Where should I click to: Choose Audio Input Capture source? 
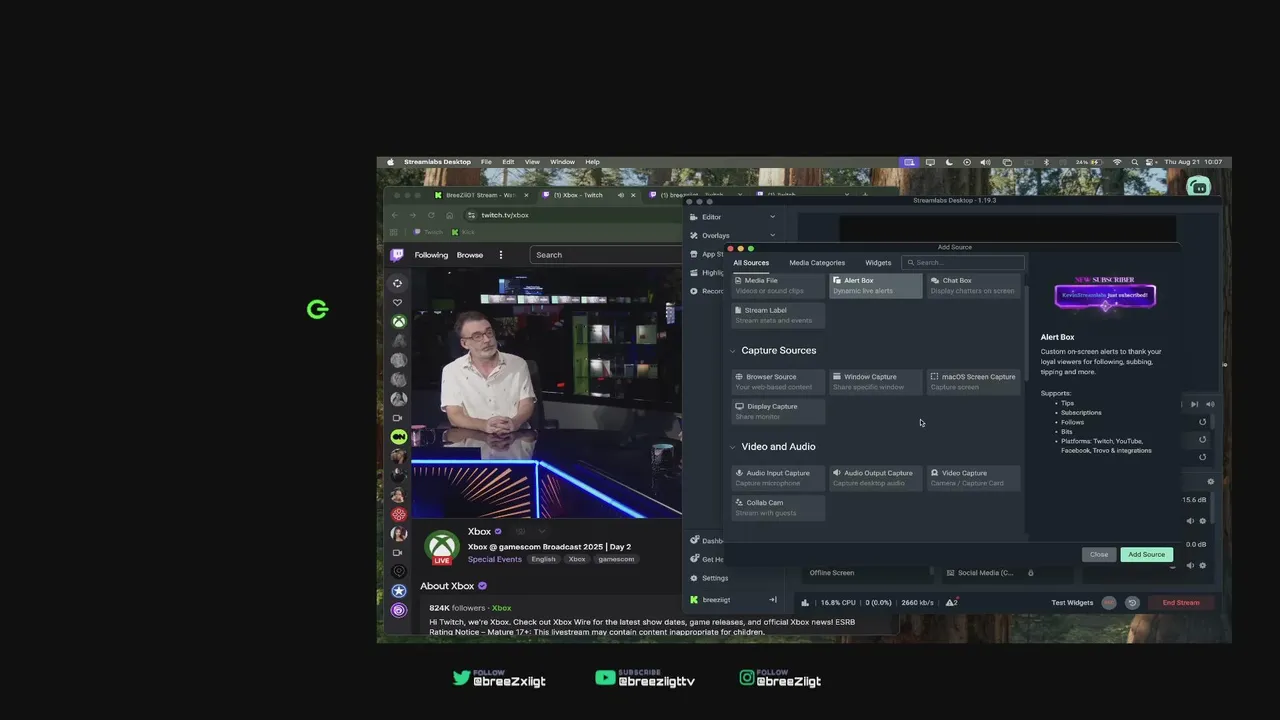click(778, 477)
